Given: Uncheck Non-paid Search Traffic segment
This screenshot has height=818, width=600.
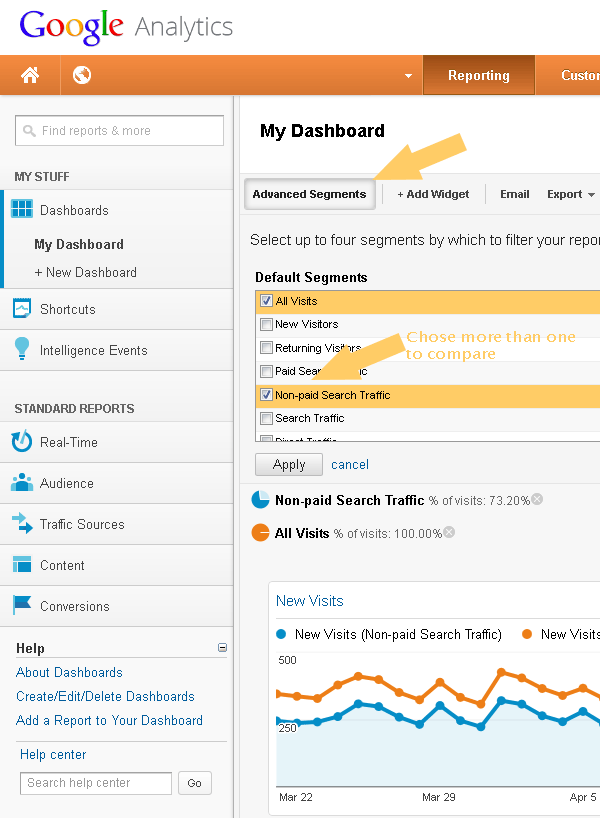Looking at the screenshot, I should 267,395.
